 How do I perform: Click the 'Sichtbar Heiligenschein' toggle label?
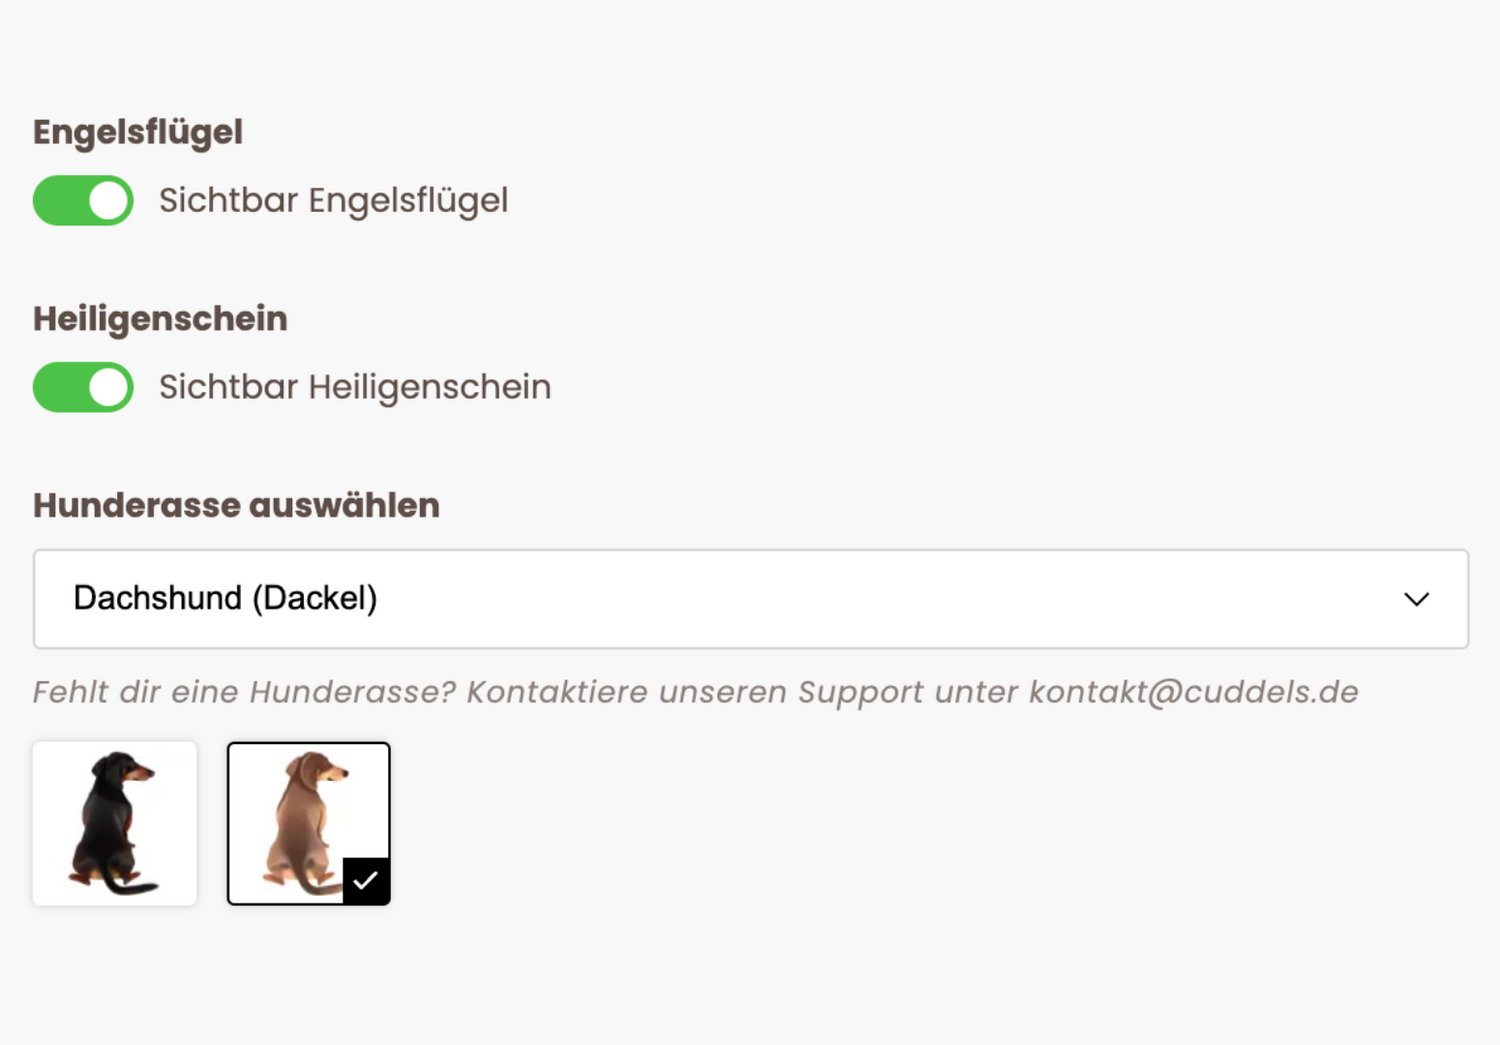point(355,387)
